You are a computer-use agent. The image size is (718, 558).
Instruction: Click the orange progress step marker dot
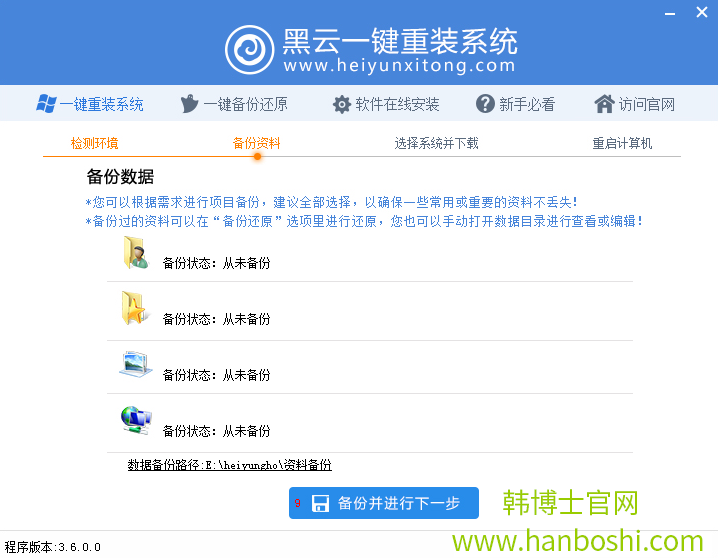pos(257,157)
